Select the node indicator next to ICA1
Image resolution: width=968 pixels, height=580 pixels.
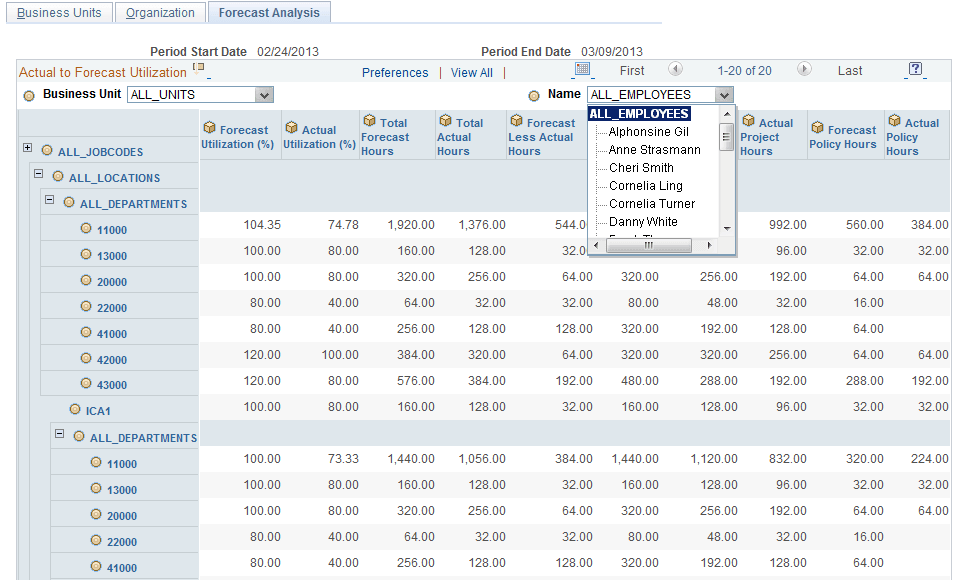click(76, 407)
